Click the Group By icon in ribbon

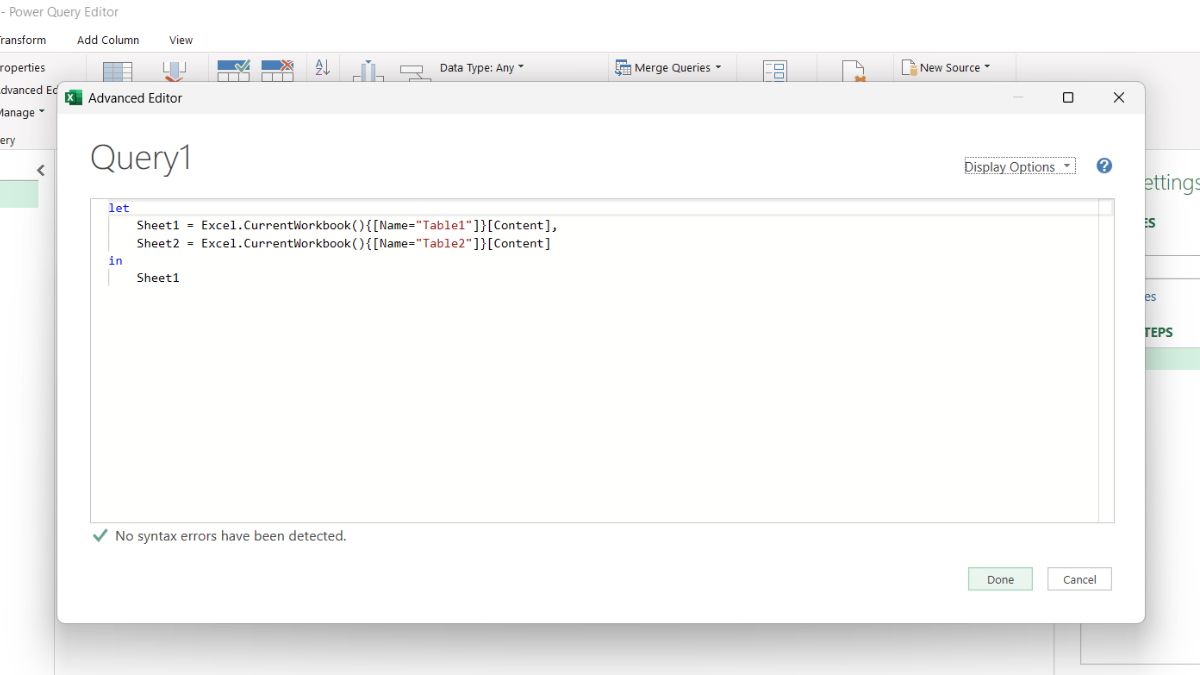[413, 73]
